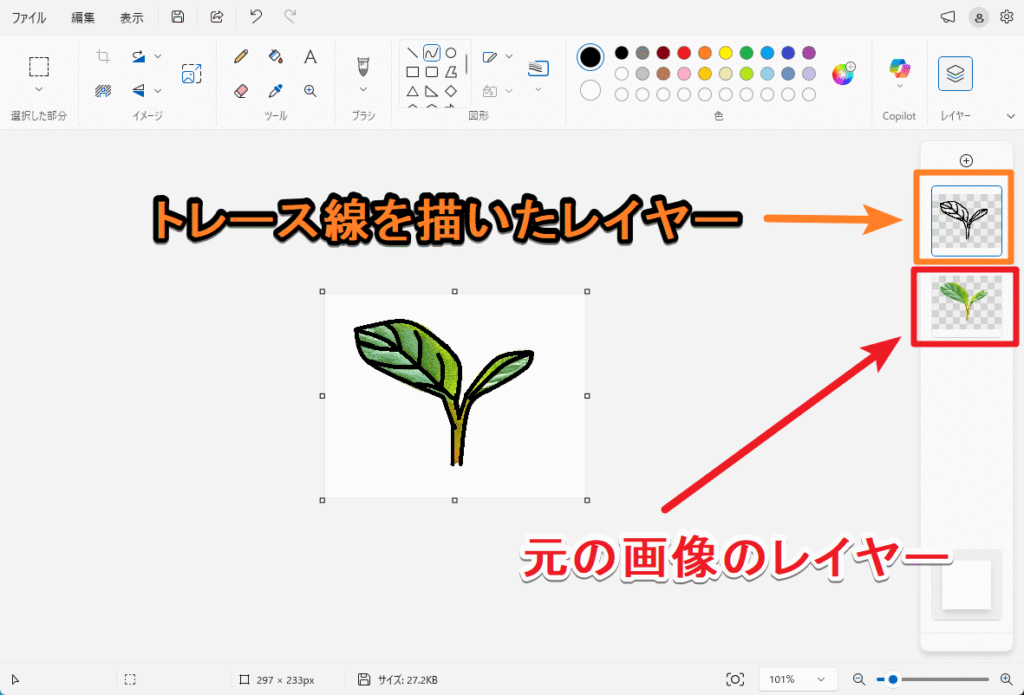Viewport: 1024px width, 695px height.
Task: Select the rectangle shape
Action: [x=413, y=72]
